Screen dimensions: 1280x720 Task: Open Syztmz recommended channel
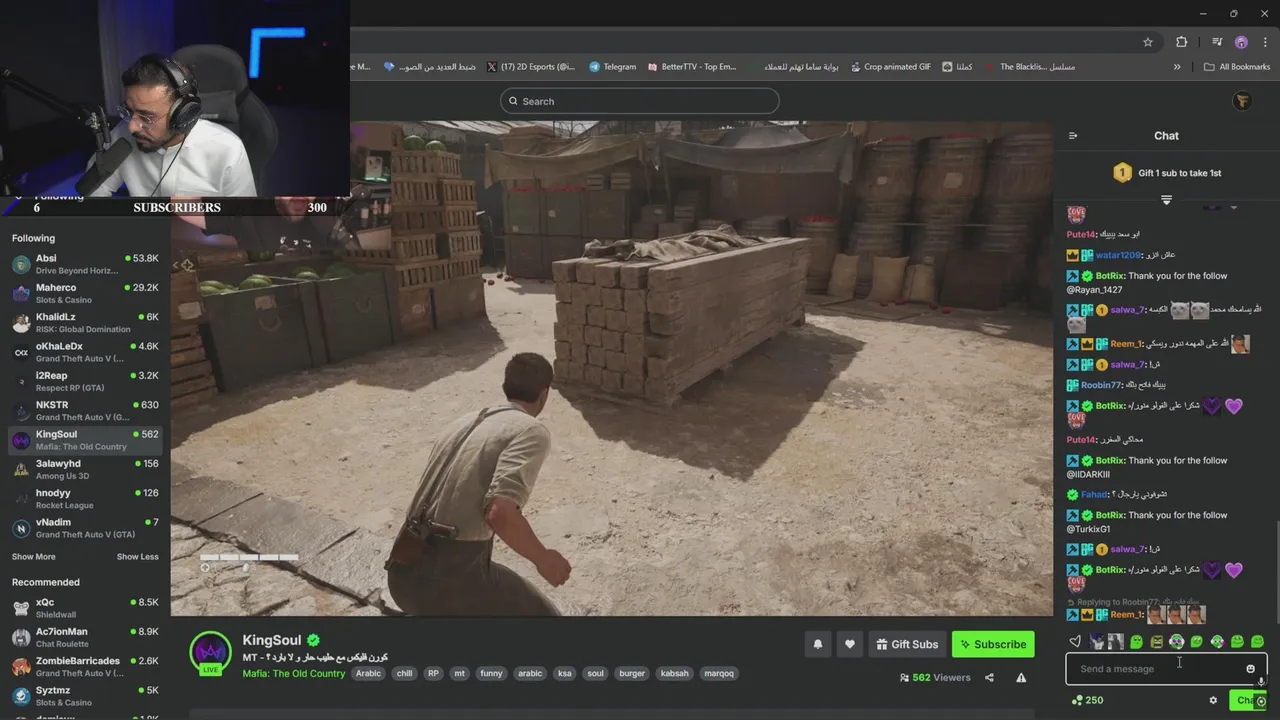85,696
